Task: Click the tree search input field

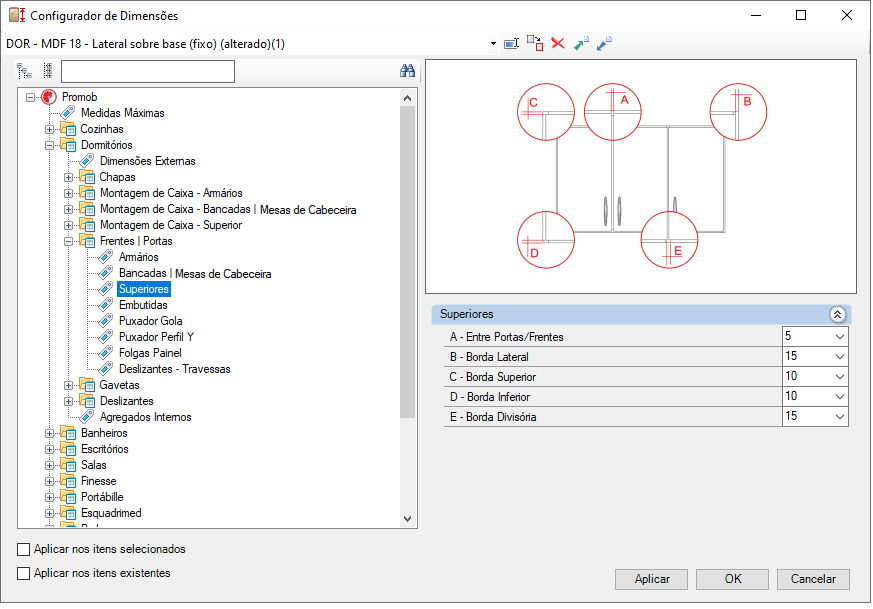Action: click(148, 71)
